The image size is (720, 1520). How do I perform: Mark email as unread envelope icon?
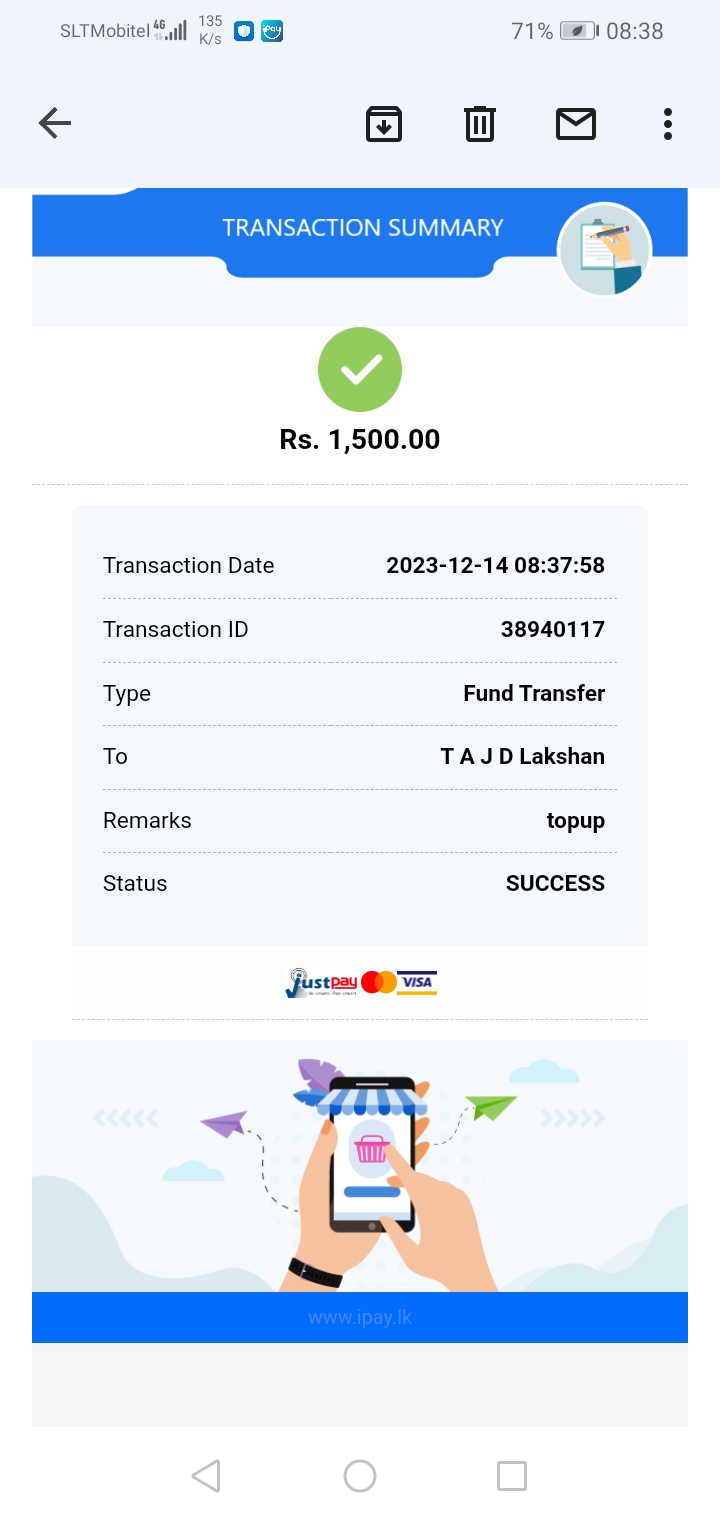pos(576,124)
